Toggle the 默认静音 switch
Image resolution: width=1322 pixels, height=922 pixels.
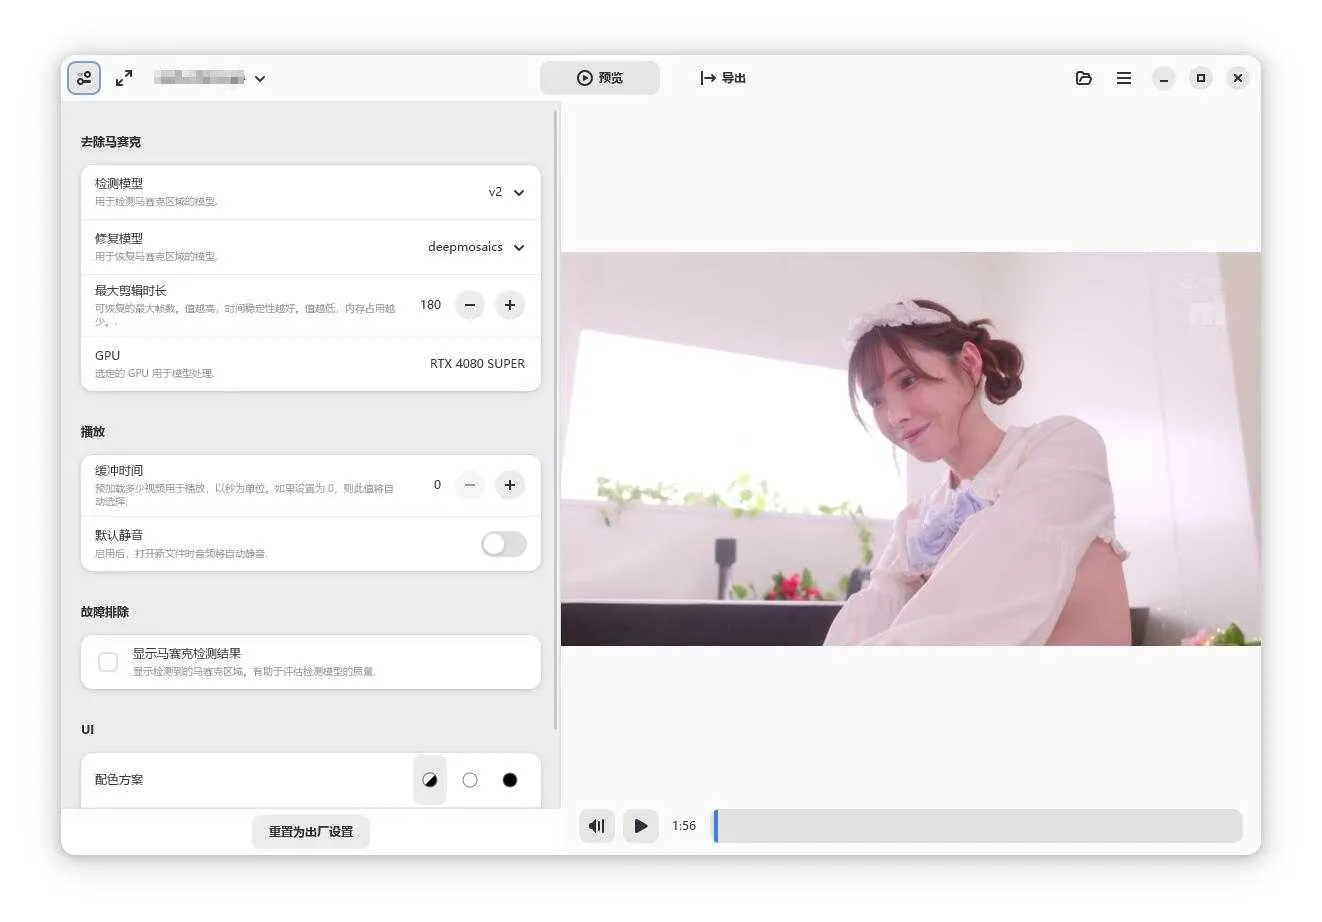[503, 544]
